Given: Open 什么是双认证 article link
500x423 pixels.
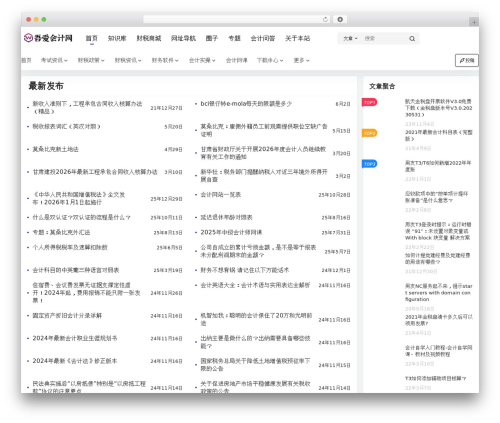Looking at the screenshot, I should [x=81, y=217].
